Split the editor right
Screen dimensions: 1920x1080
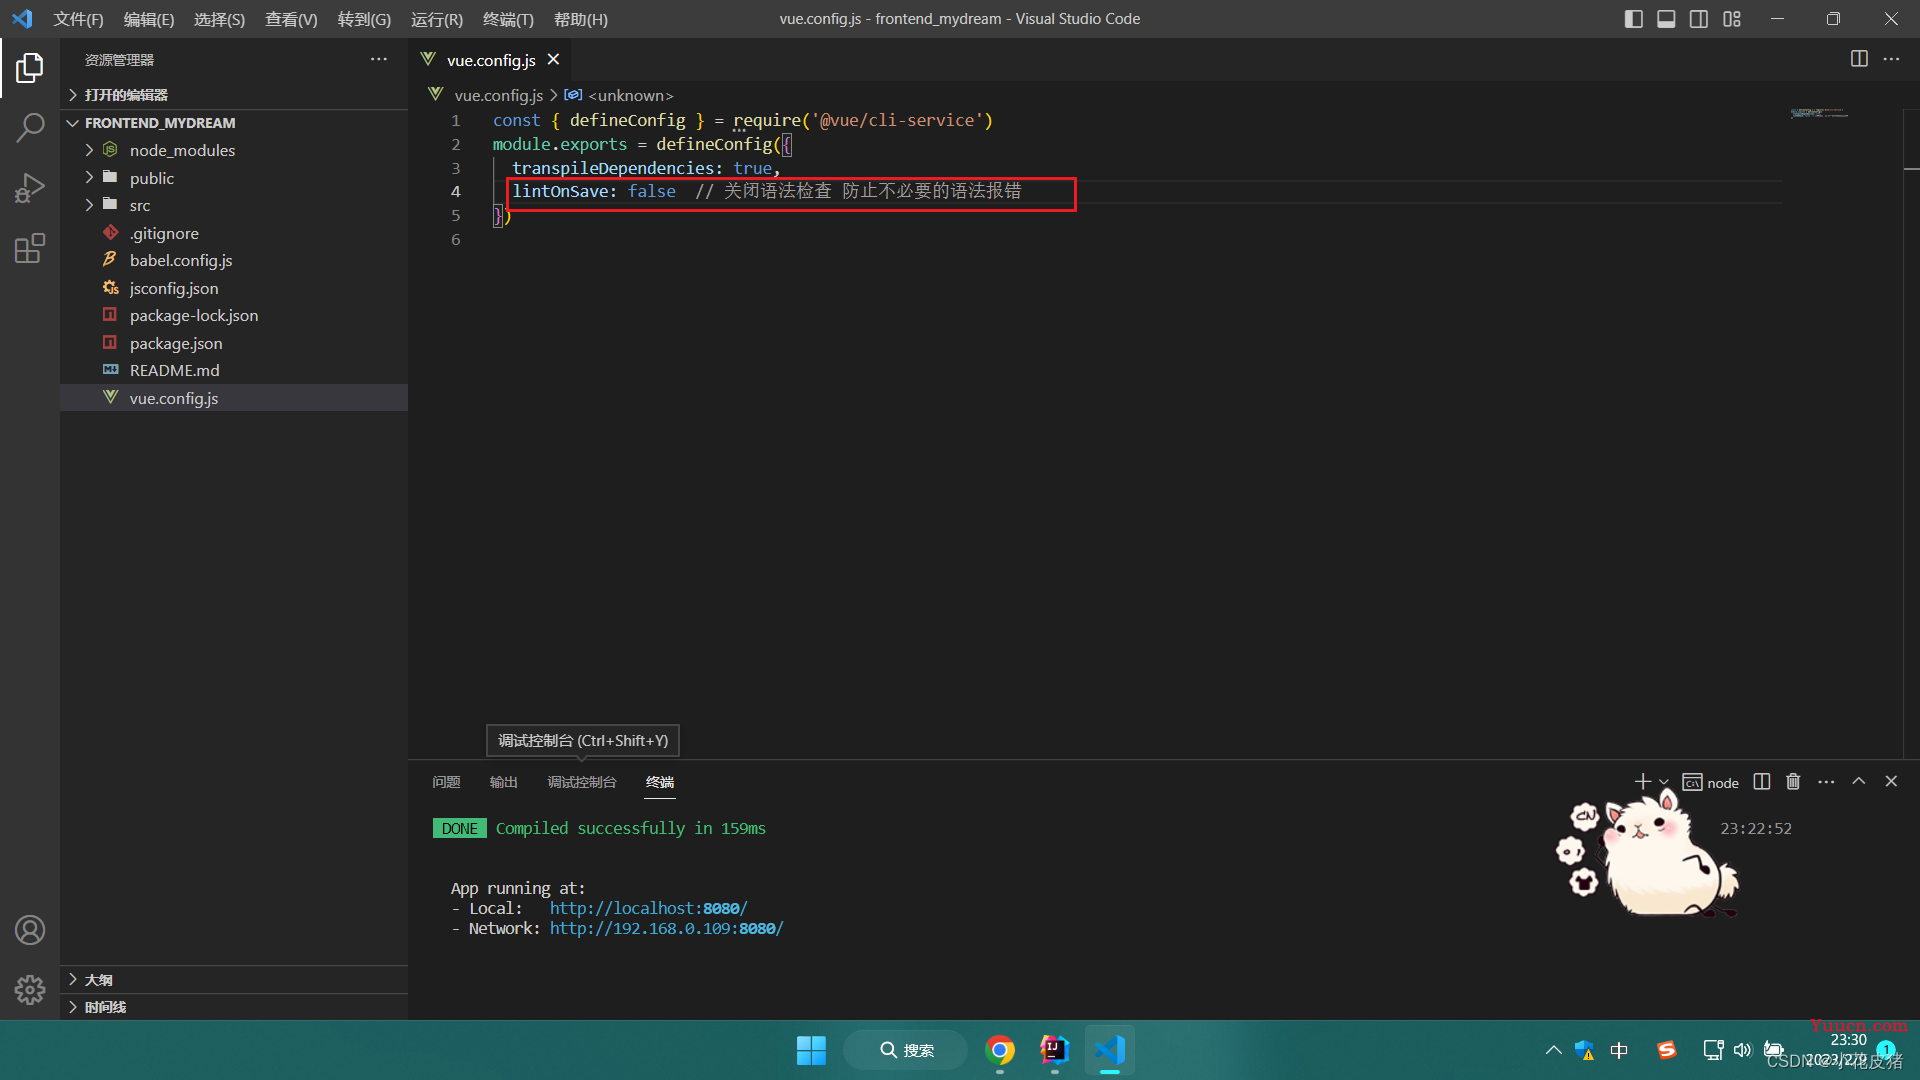[1859, 59]
